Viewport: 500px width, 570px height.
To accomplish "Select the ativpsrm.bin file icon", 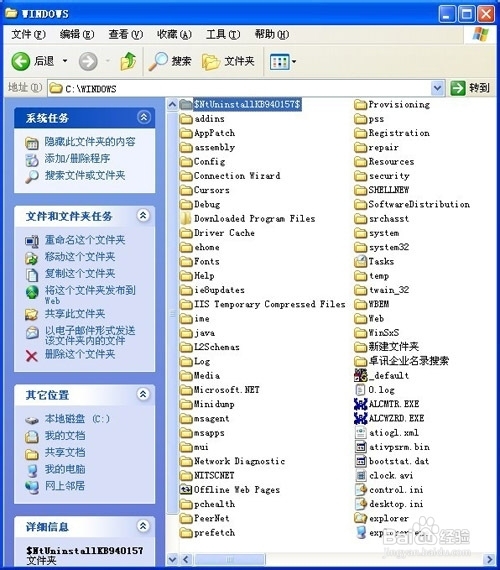I will tap(360, 447).
